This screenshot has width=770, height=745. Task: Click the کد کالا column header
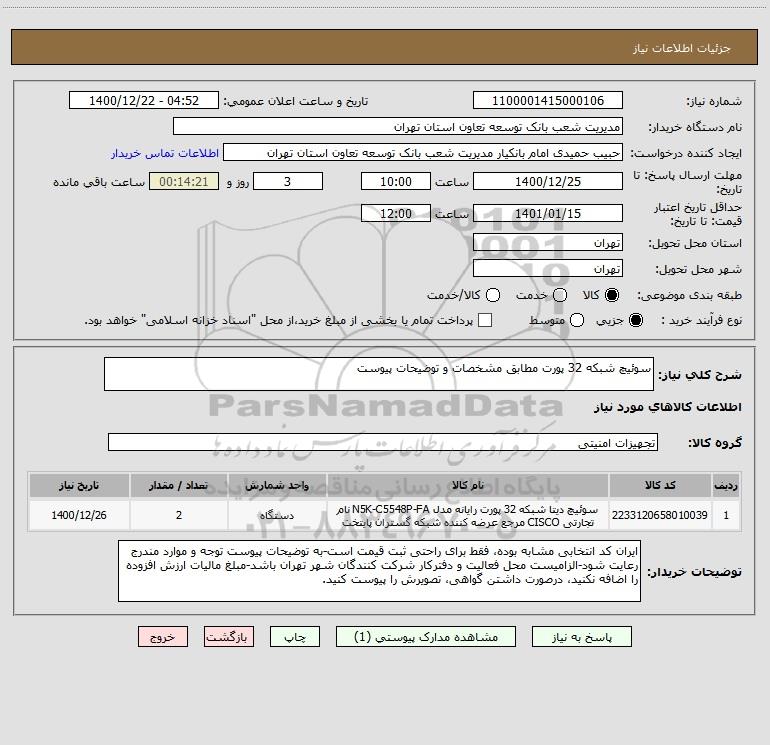660,486
